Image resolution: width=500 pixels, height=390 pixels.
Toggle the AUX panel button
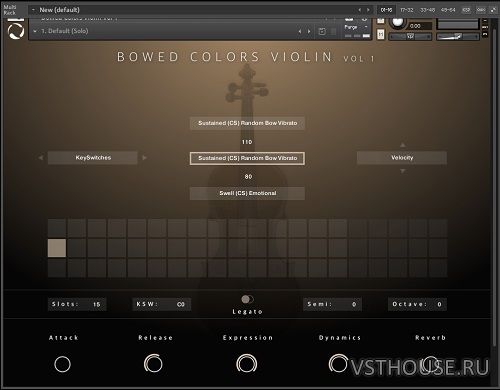pos(485,27)
